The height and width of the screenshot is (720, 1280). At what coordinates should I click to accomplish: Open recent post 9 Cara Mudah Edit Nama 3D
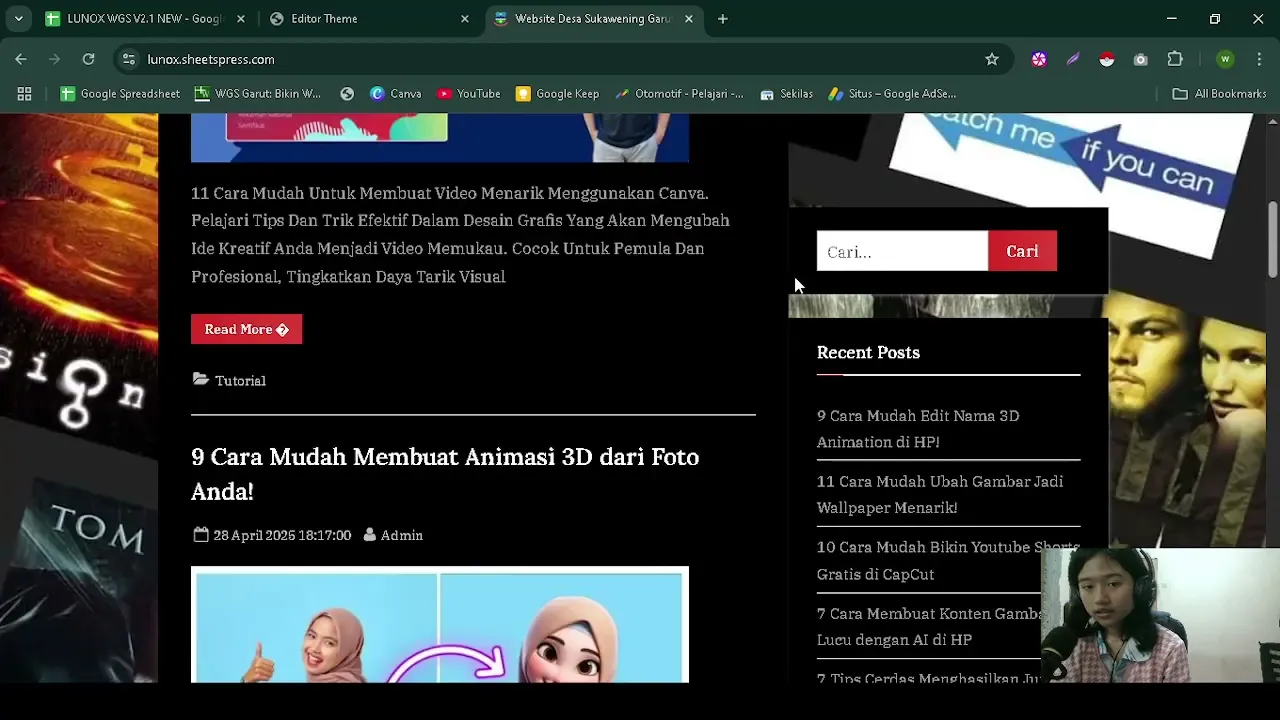918,428
